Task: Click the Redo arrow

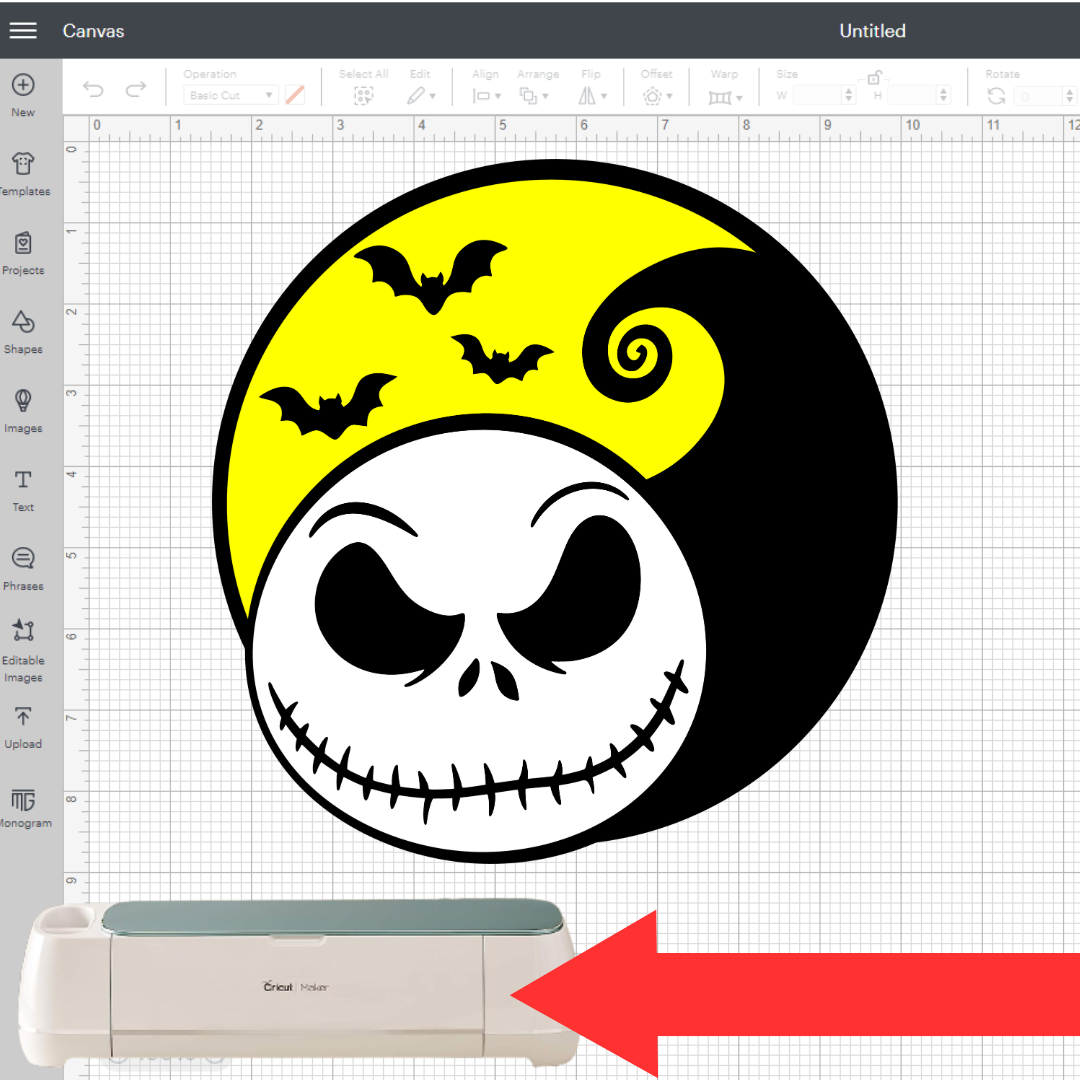Action: (x=136, y=89)
